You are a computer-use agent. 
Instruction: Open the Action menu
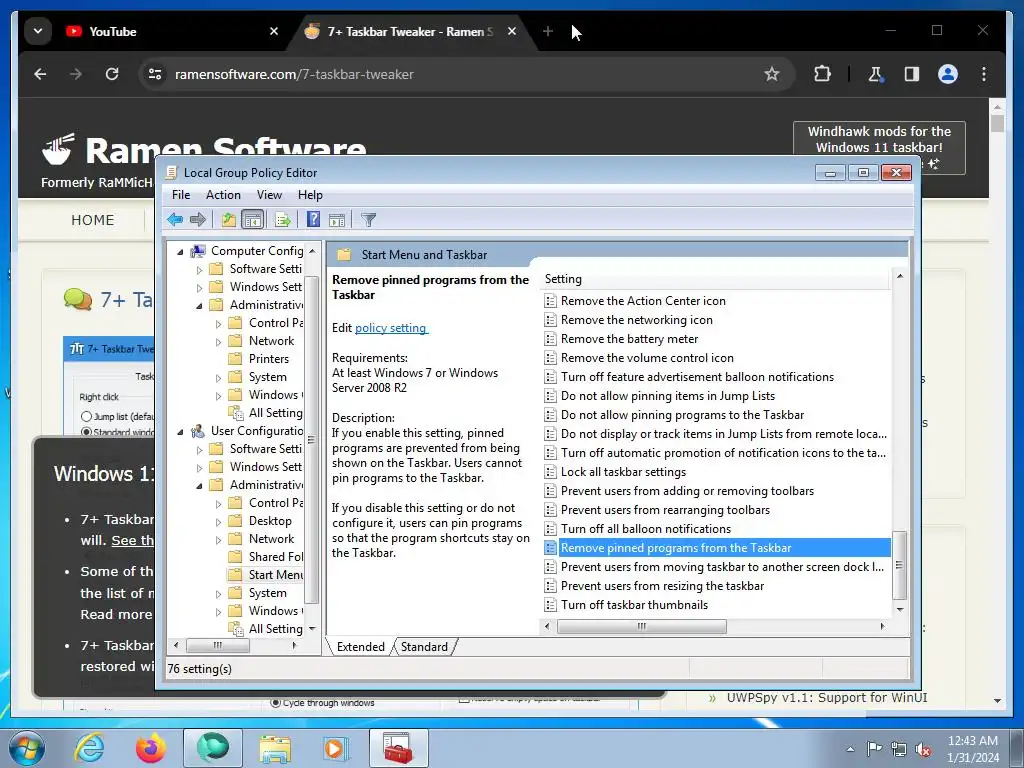point(223,195)
